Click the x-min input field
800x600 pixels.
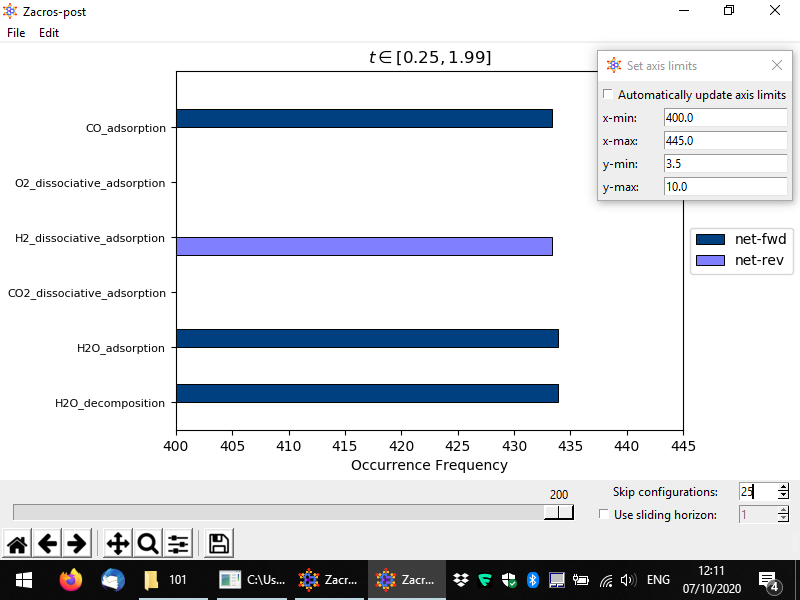(x=725, y=118)
